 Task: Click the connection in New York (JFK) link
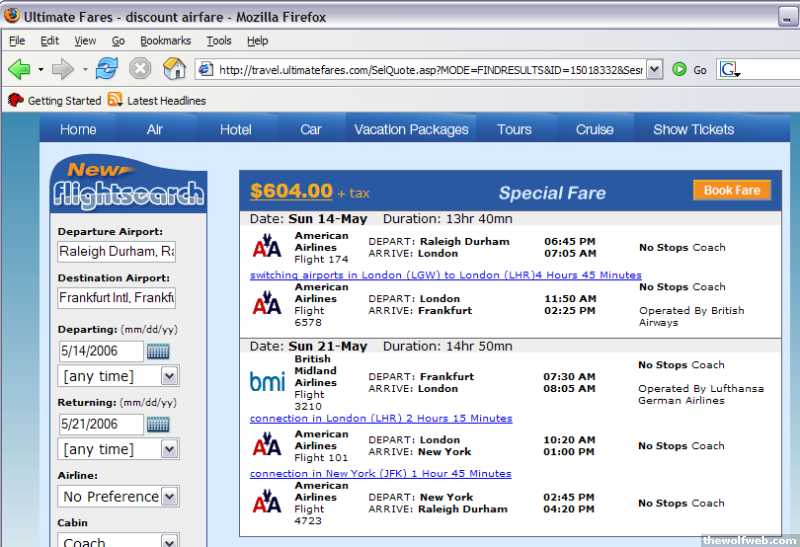coord(380,473)
